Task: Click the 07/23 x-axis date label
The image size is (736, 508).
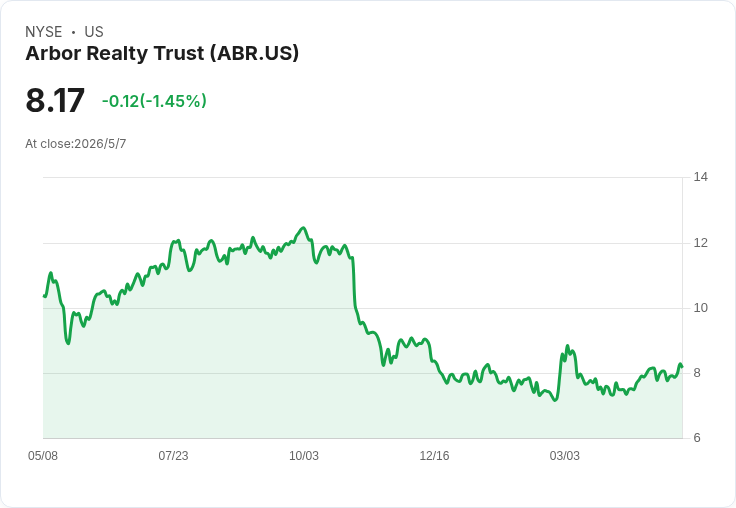Action: pos(173,456)
